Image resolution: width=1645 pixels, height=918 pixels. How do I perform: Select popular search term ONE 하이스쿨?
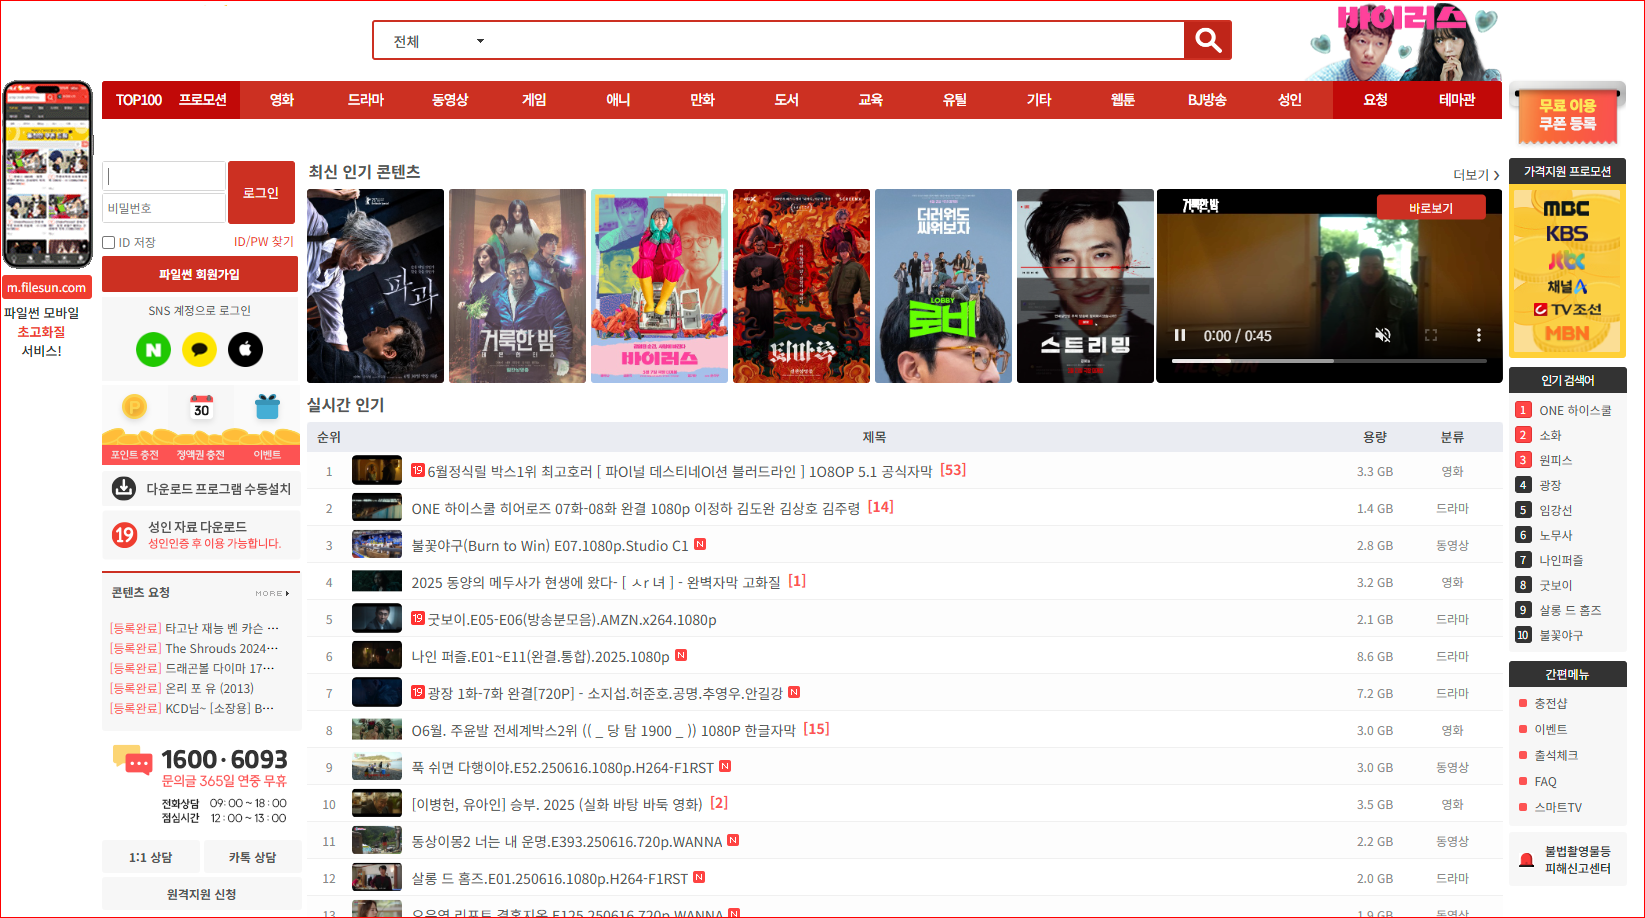tap(1575, 410)
